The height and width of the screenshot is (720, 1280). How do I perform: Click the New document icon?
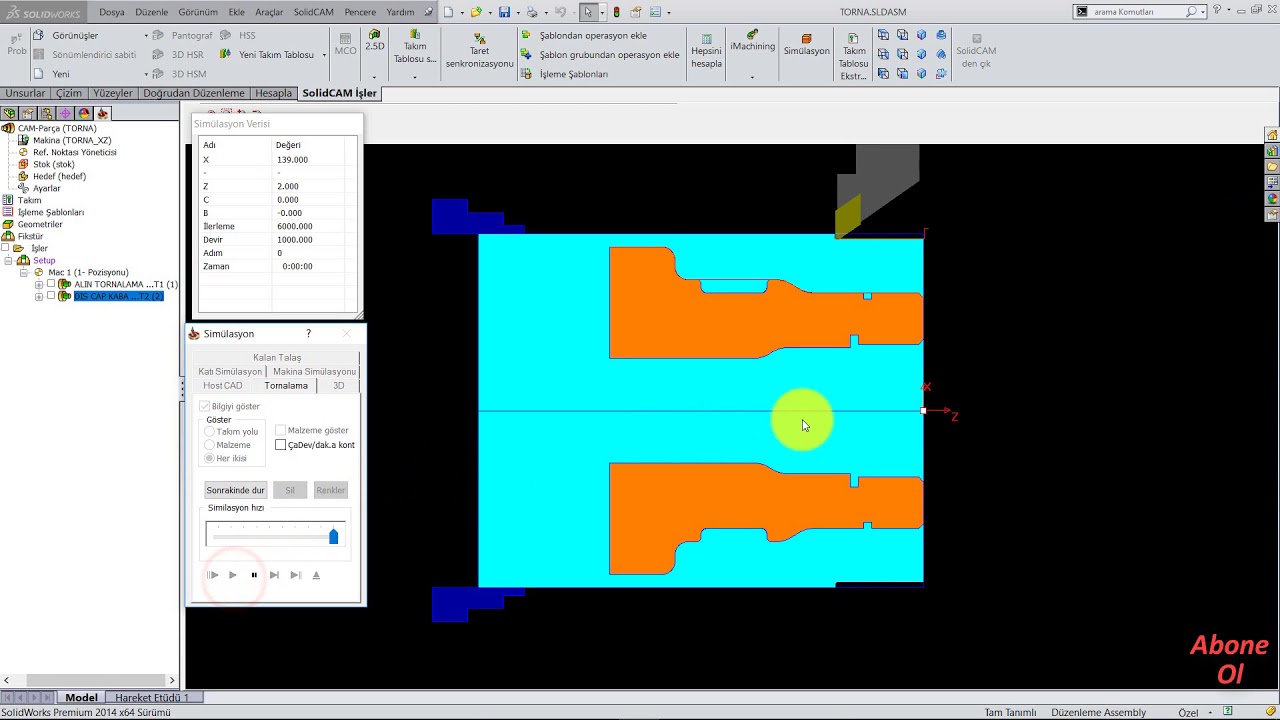tap(449, 12)
